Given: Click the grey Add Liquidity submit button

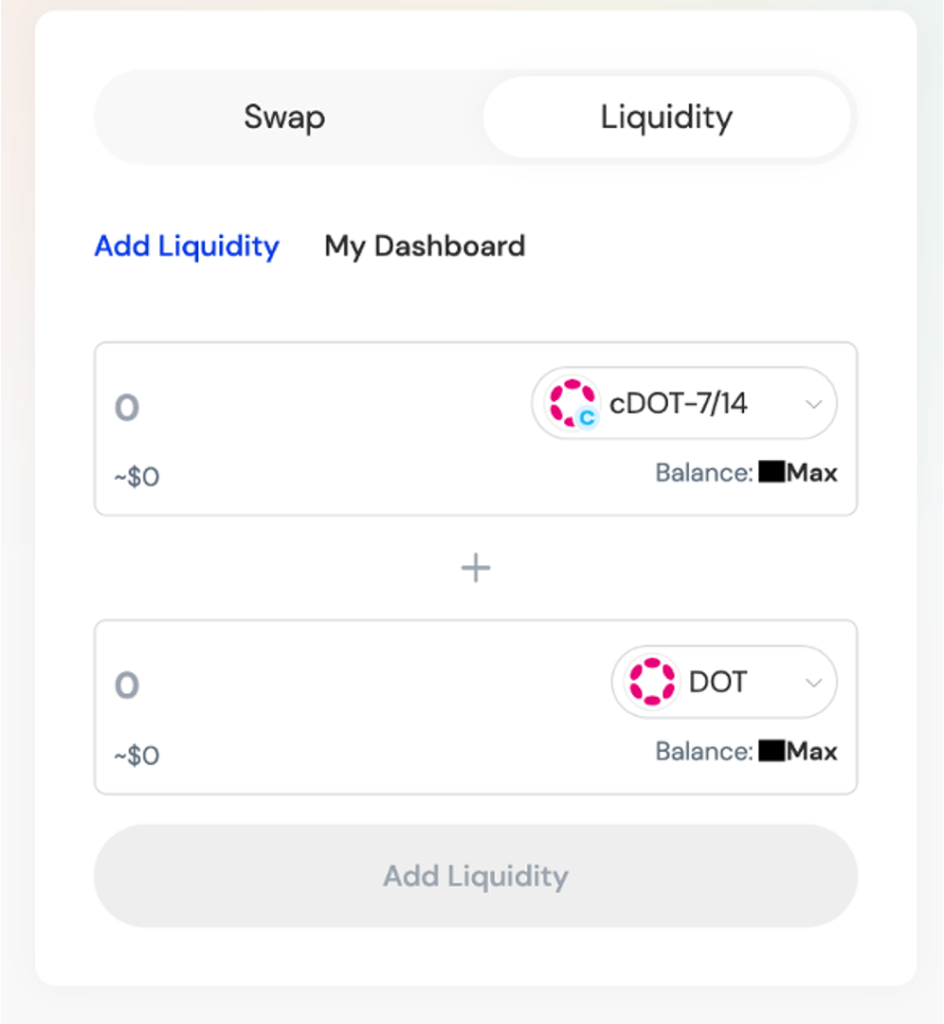Looking at the screenshot, I should click(x=475, y=876).
